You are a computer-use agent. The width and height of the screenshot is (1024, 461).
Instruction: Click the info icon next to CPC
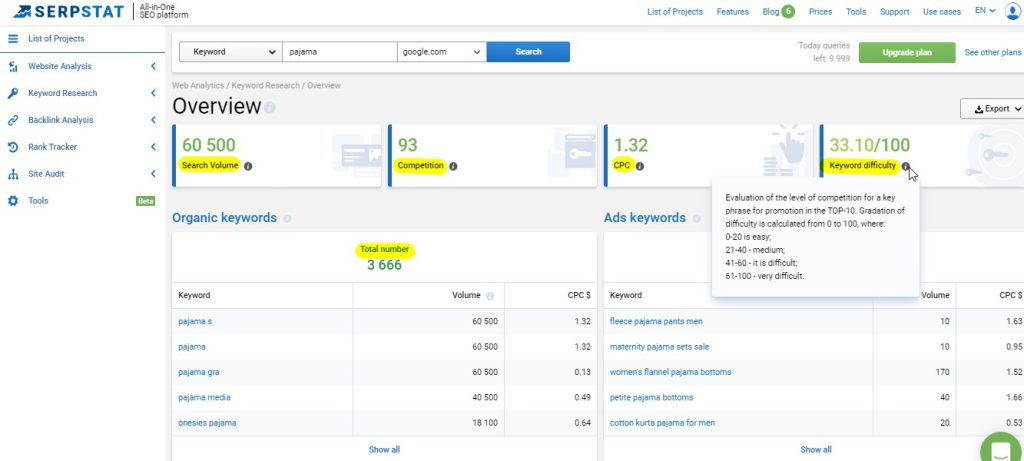tap(640, 166)
